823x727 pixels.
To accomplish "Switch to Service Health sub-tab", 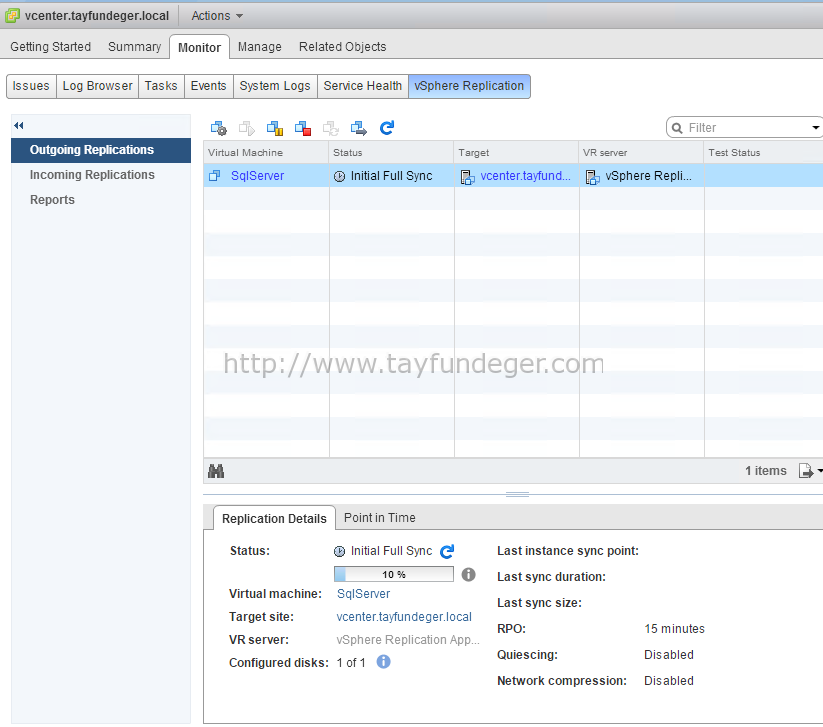I will tap(363, 86).
